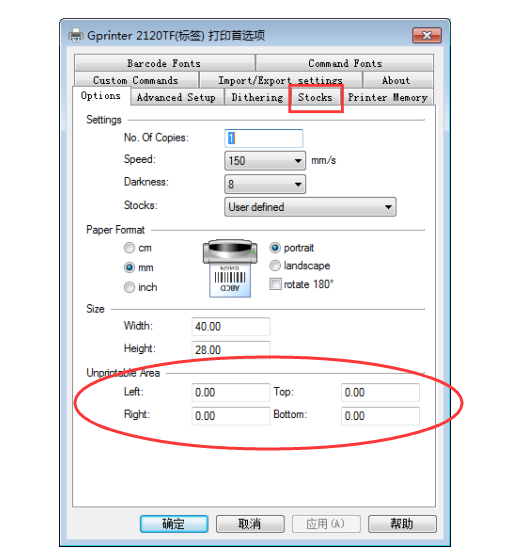Switch to Printer Memory tab
Viewport: 509px width, 557px height.
coord(388,97)
